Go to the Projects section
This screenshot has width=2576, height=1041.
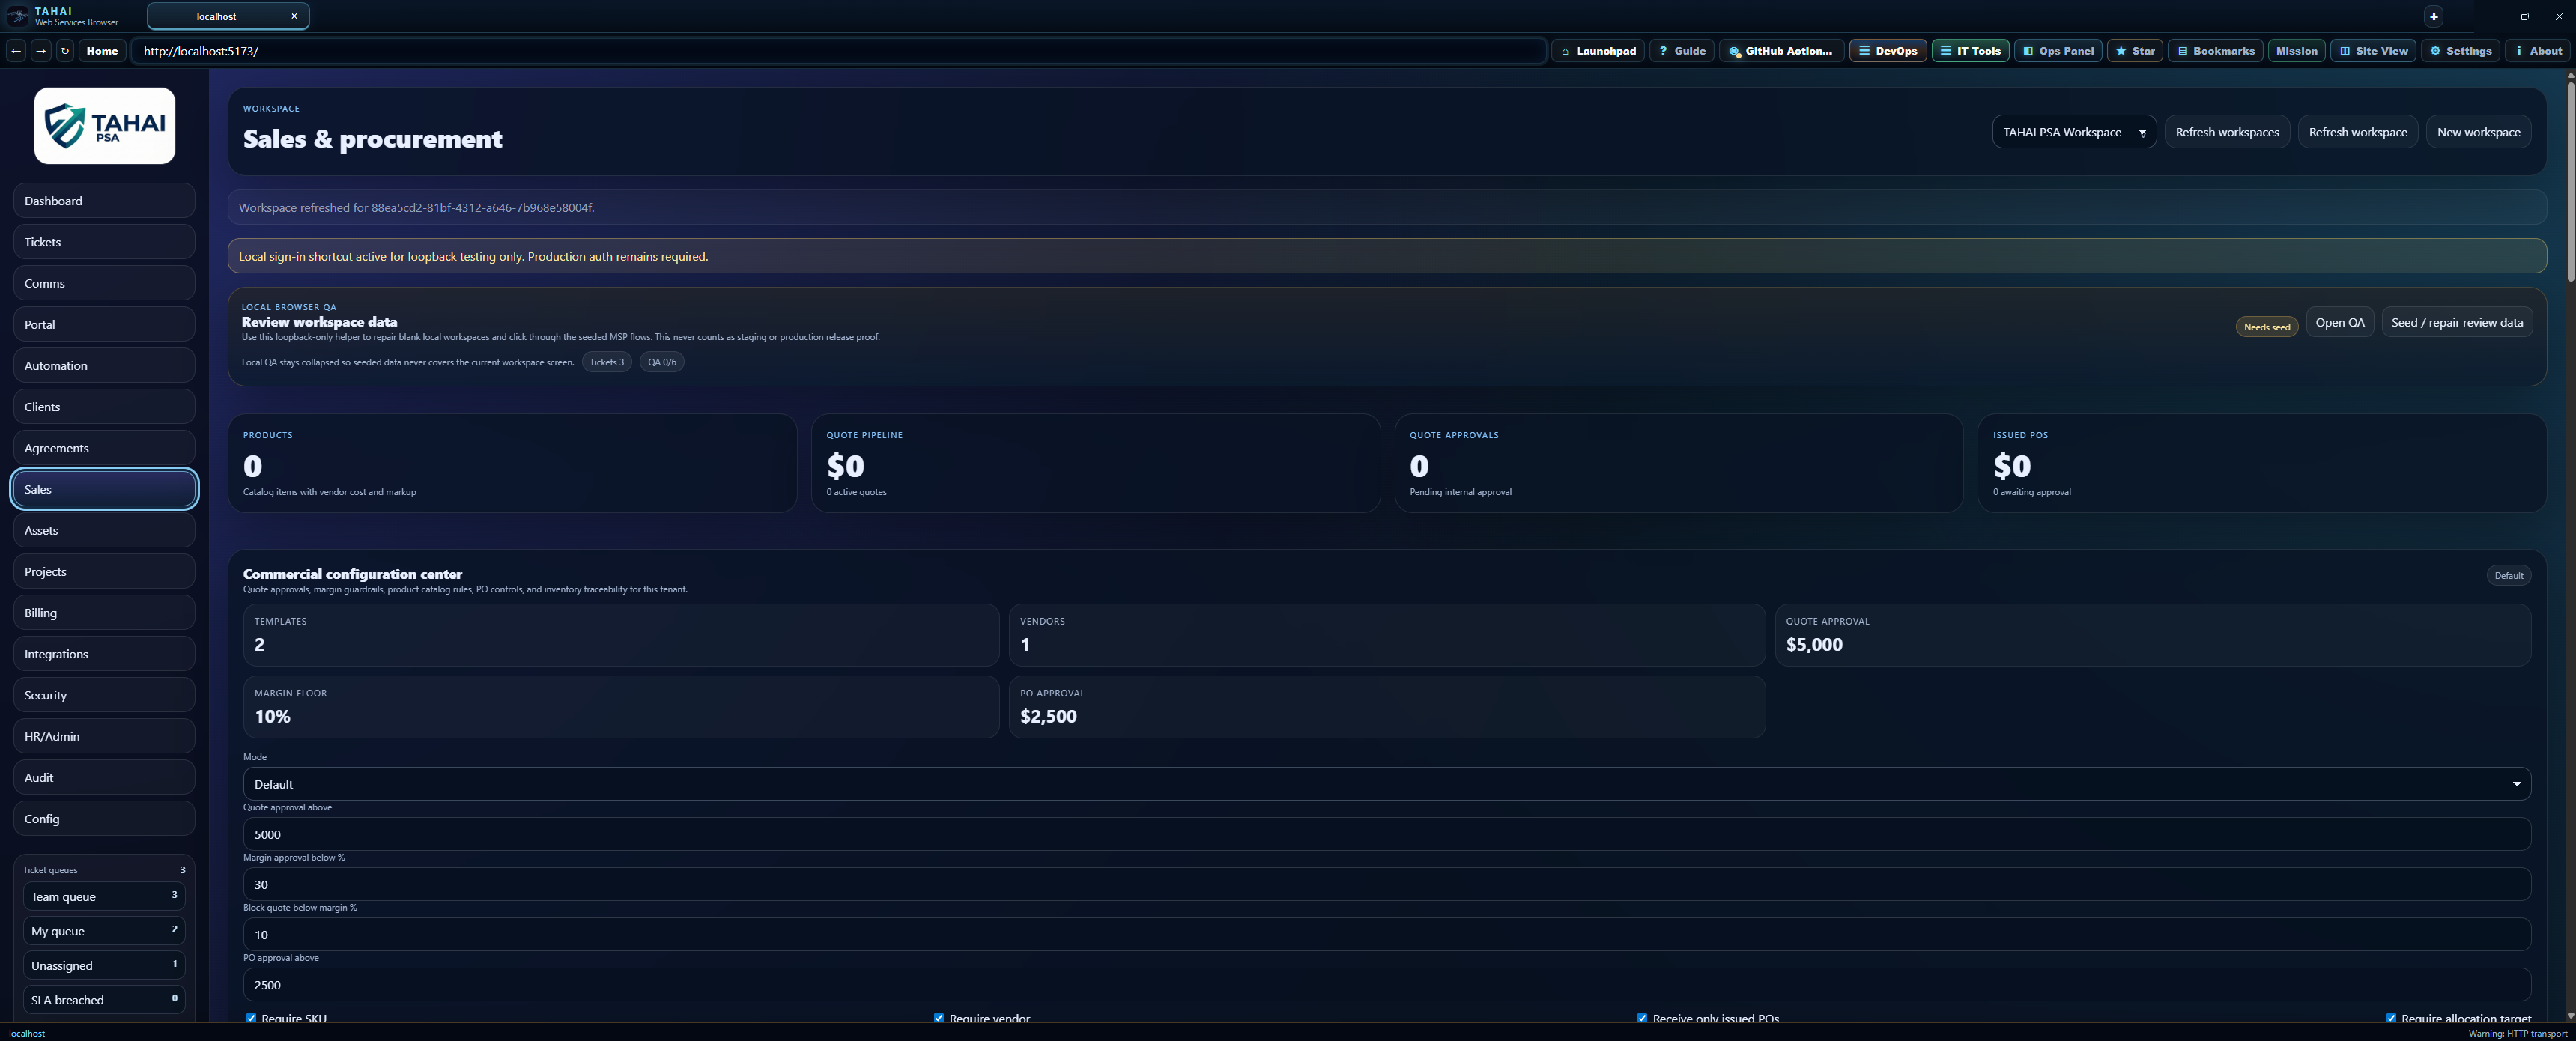click(x=104, y=571)
